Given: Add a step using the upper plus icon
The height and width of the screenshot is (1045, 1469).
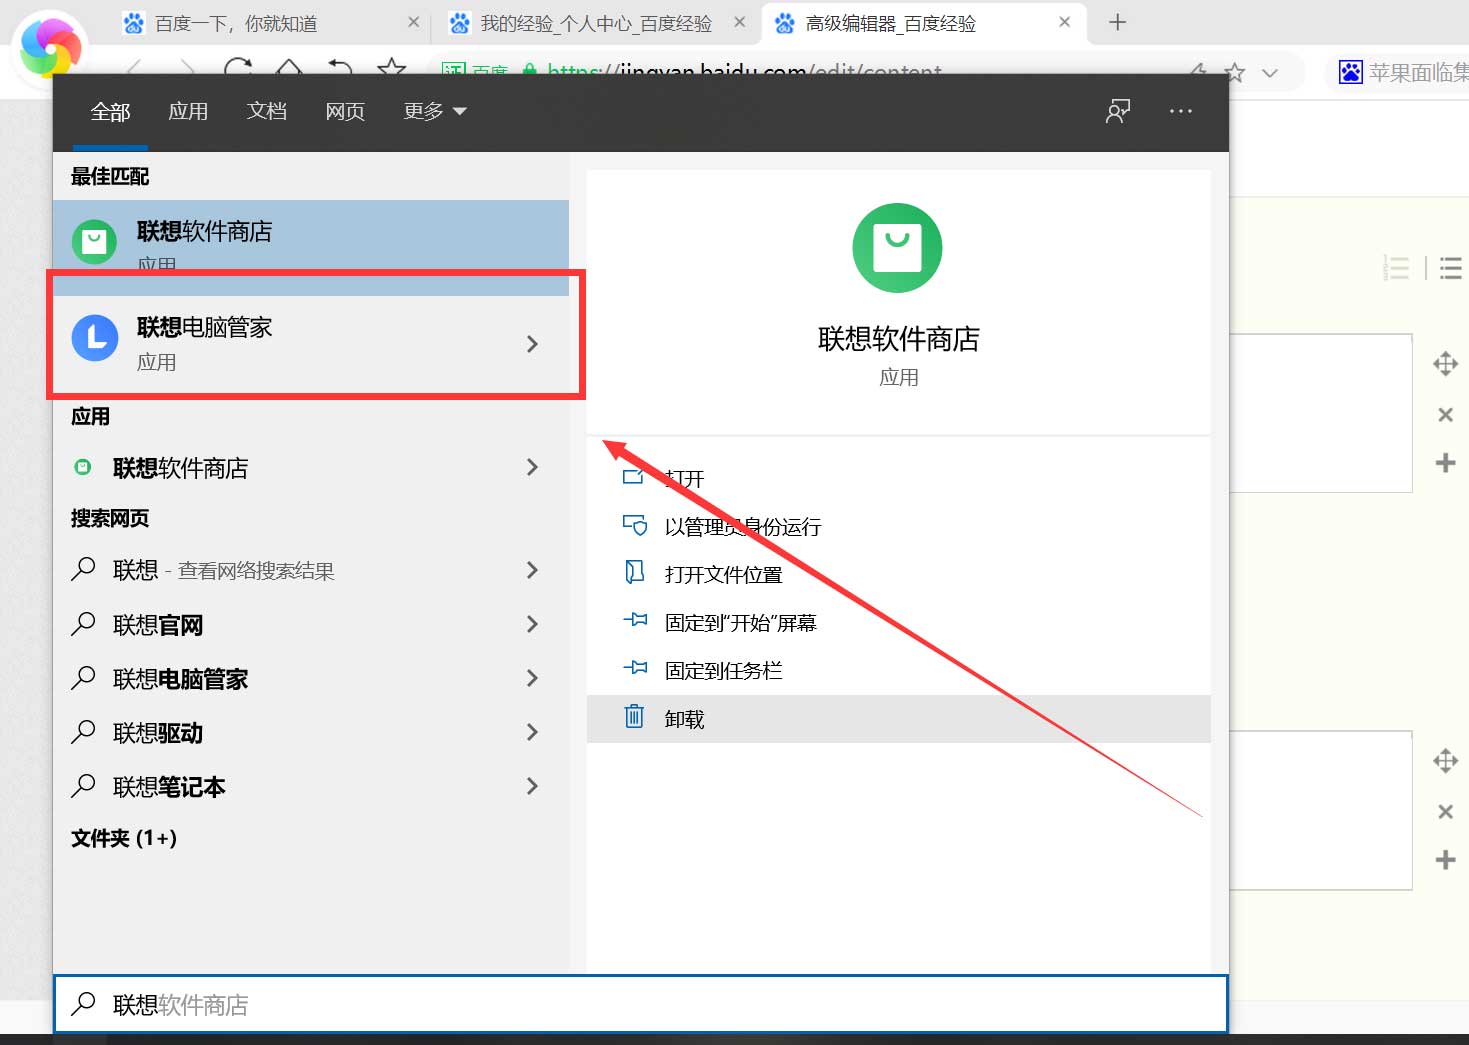Looking at the screenshot, I should pos(1445,462).
